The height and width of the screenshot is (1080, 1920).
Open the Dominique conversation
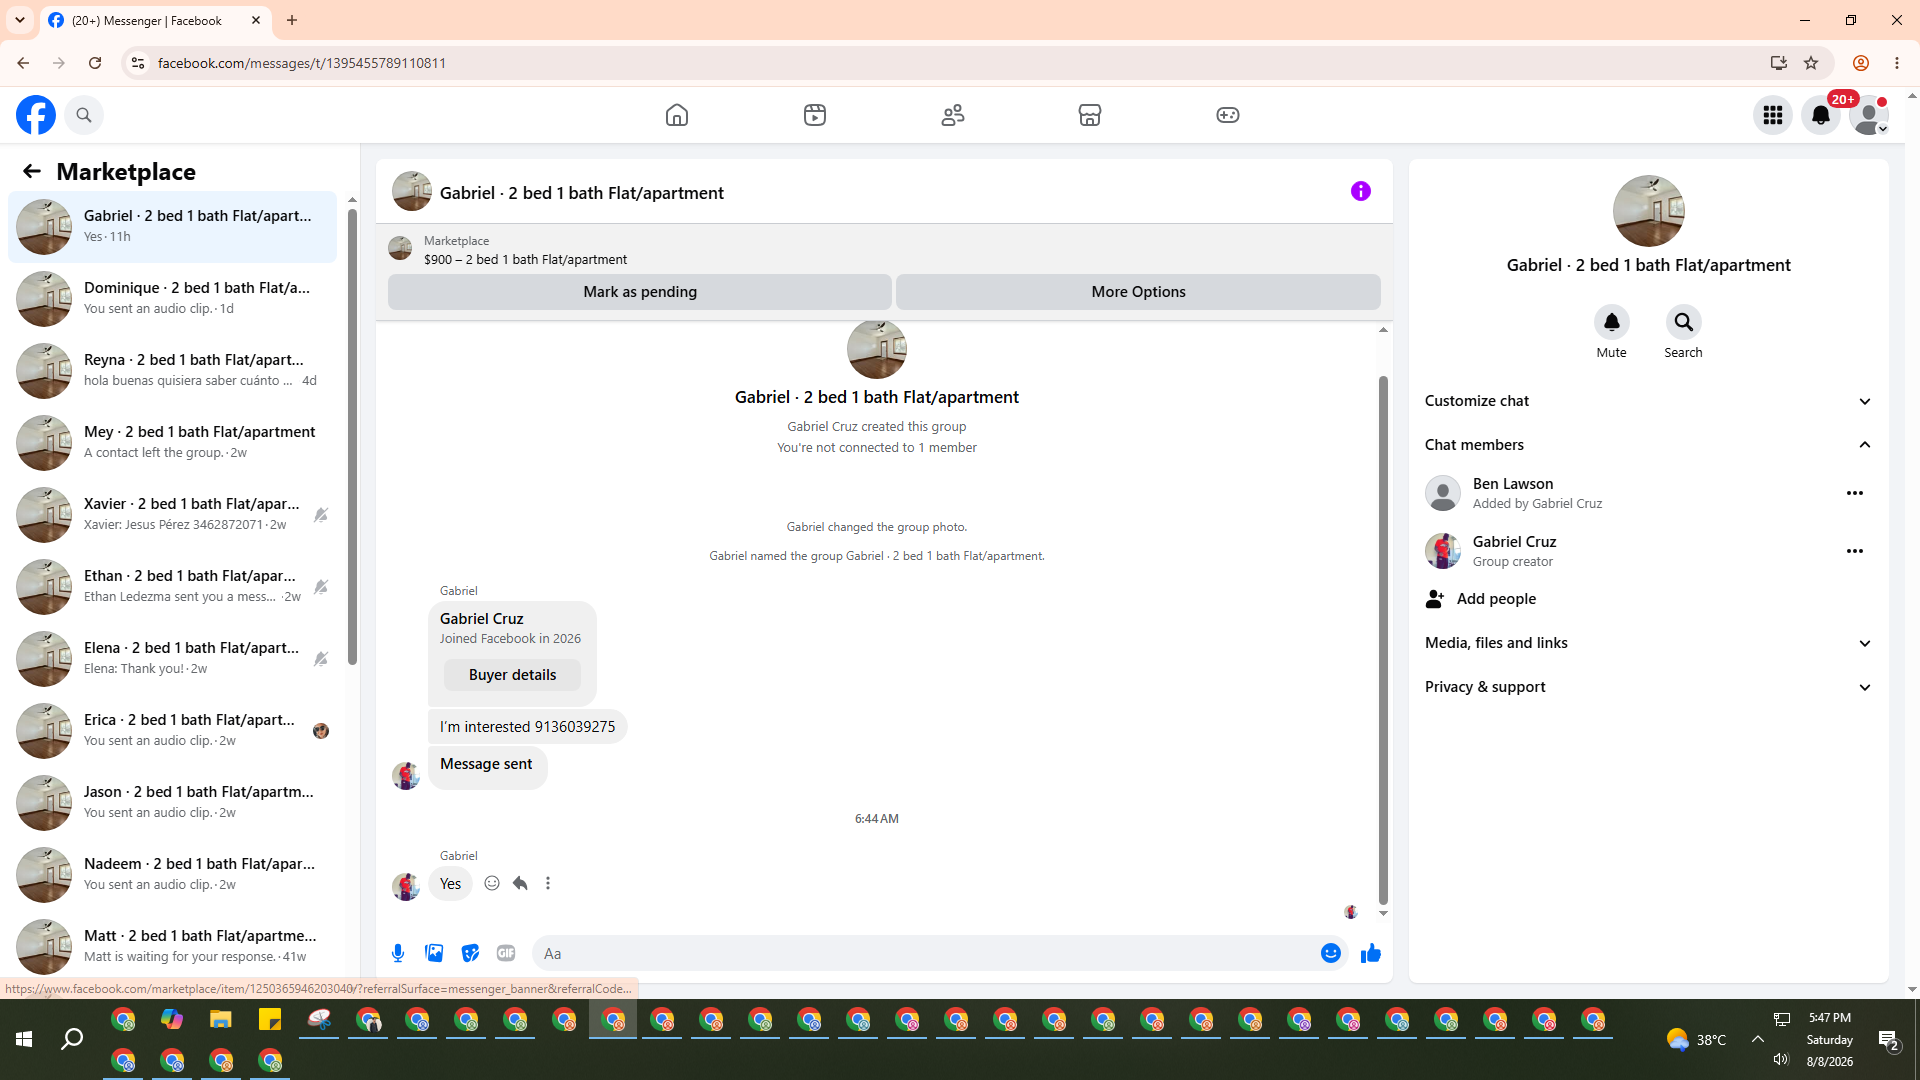pyautogui.click(x=173, y=298)
